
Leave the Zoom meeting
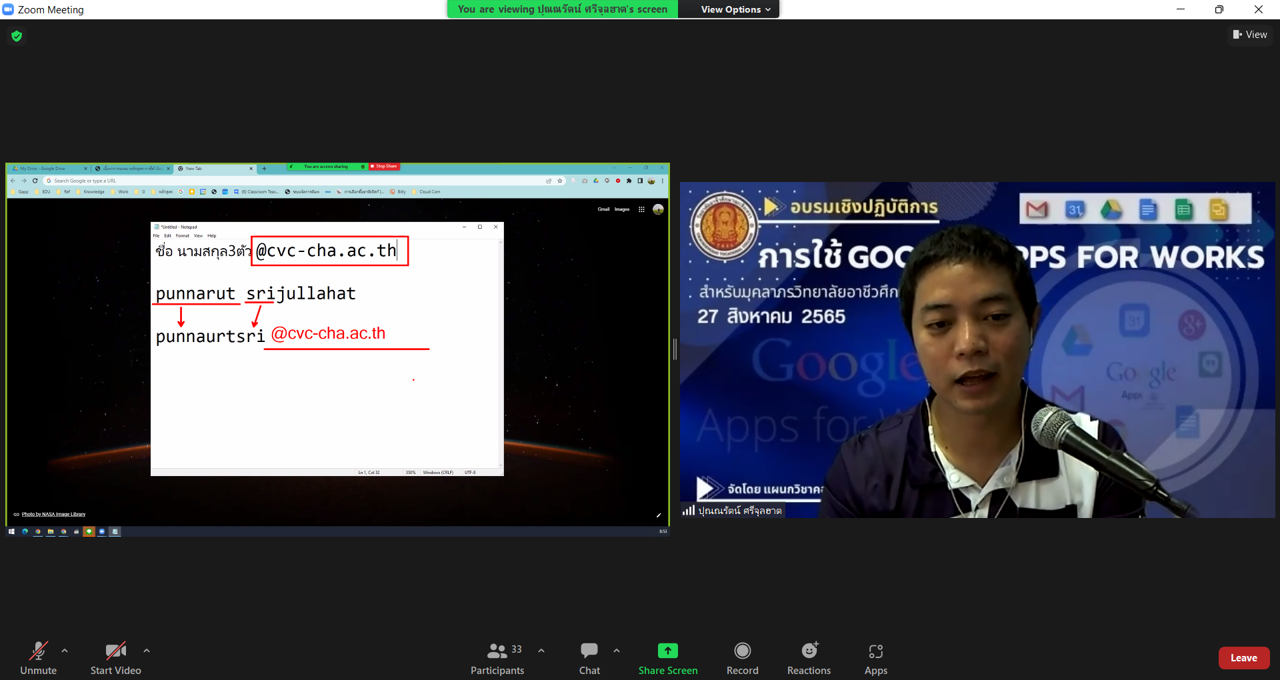point(1244,658)
